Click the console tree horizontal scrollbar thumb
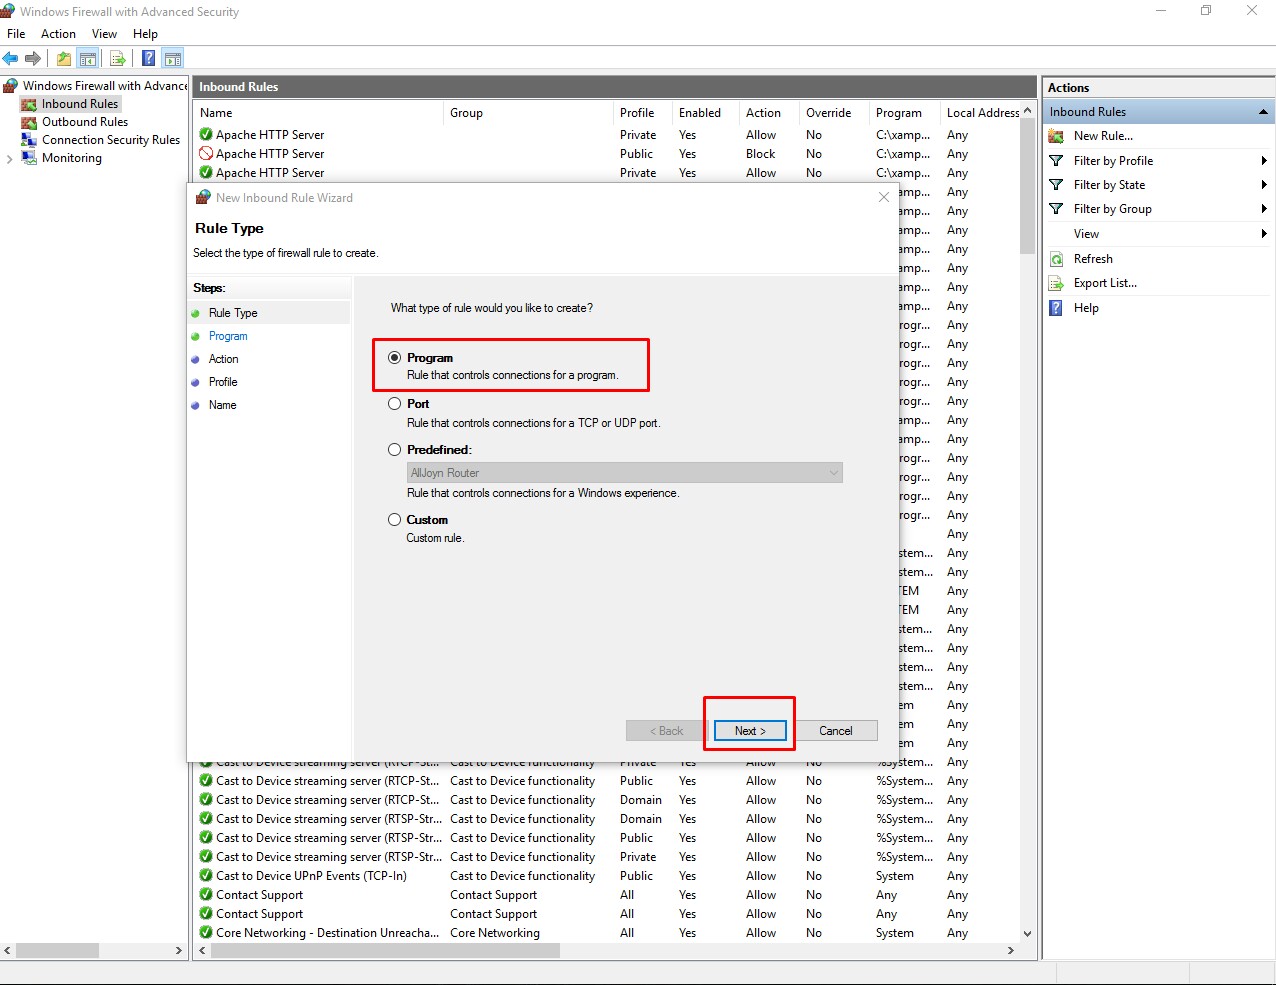Screen dimensions: 1276x985 coord(58,950)
